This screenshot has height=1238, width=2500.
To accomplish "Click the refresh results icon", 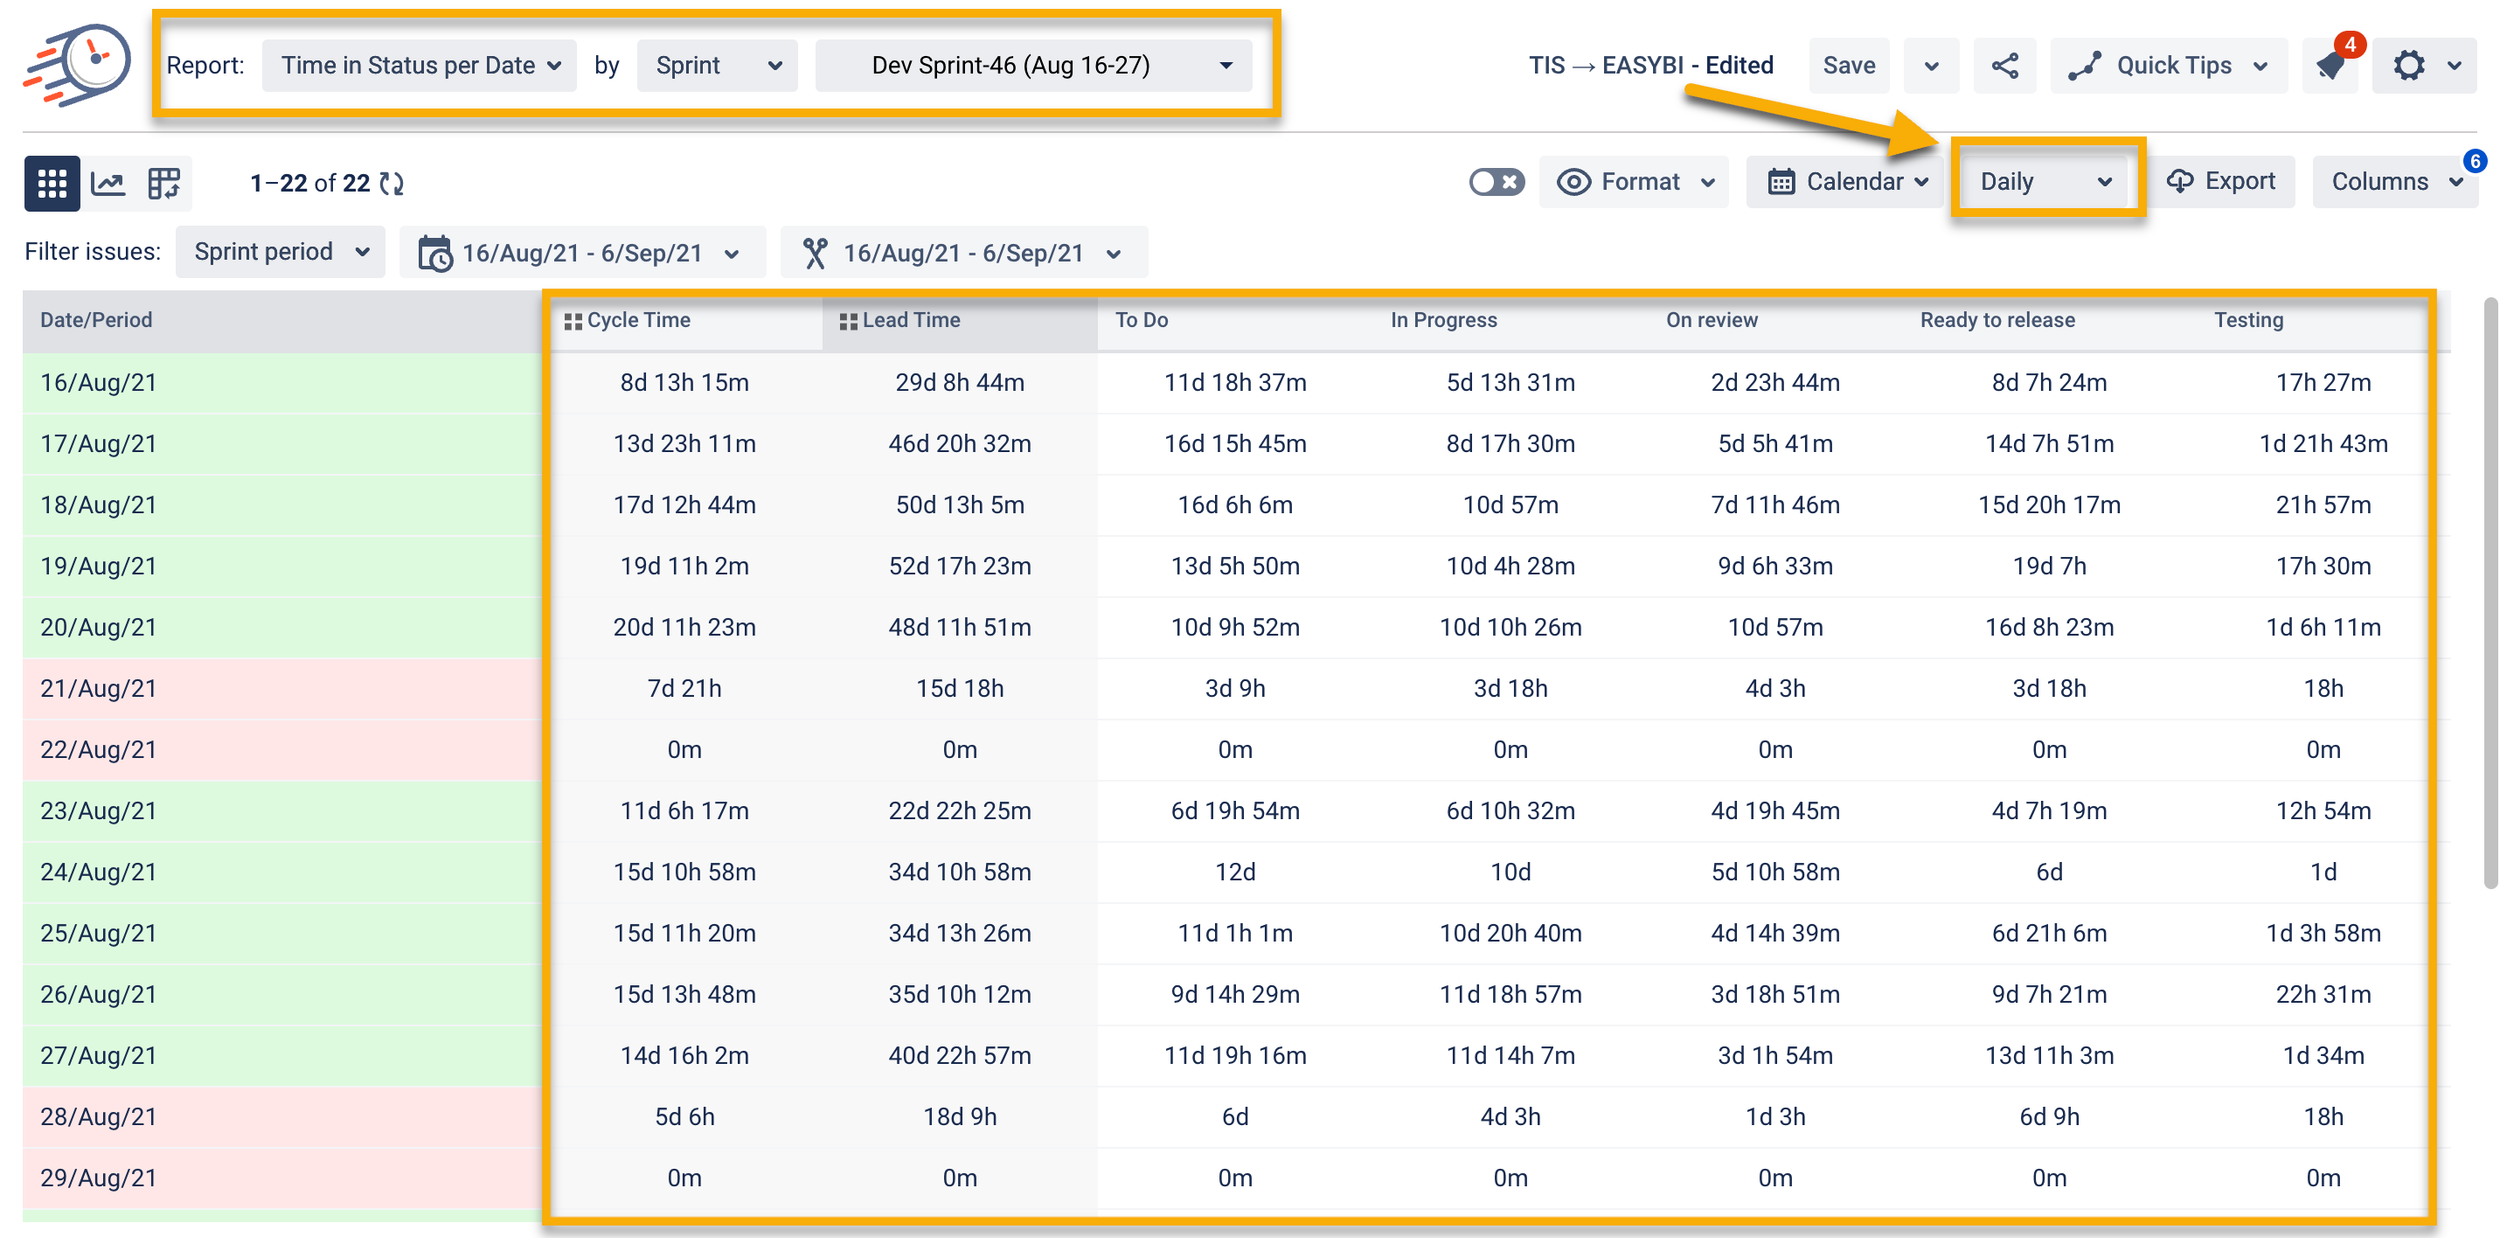I will [x=392, y=183].
